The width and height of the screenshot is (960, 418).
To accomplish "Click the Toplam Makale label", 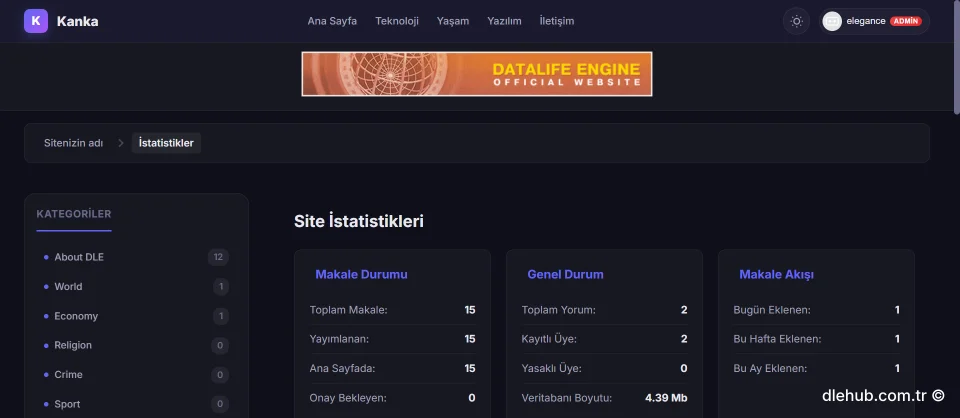I will (348, 310).
